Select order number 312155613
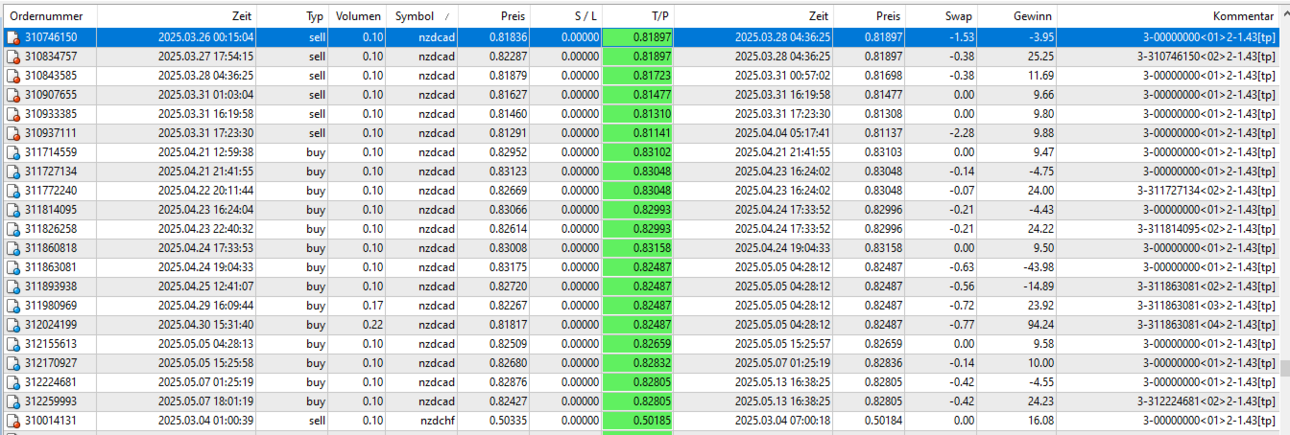Screen dimensions: 1290x435 53,344
